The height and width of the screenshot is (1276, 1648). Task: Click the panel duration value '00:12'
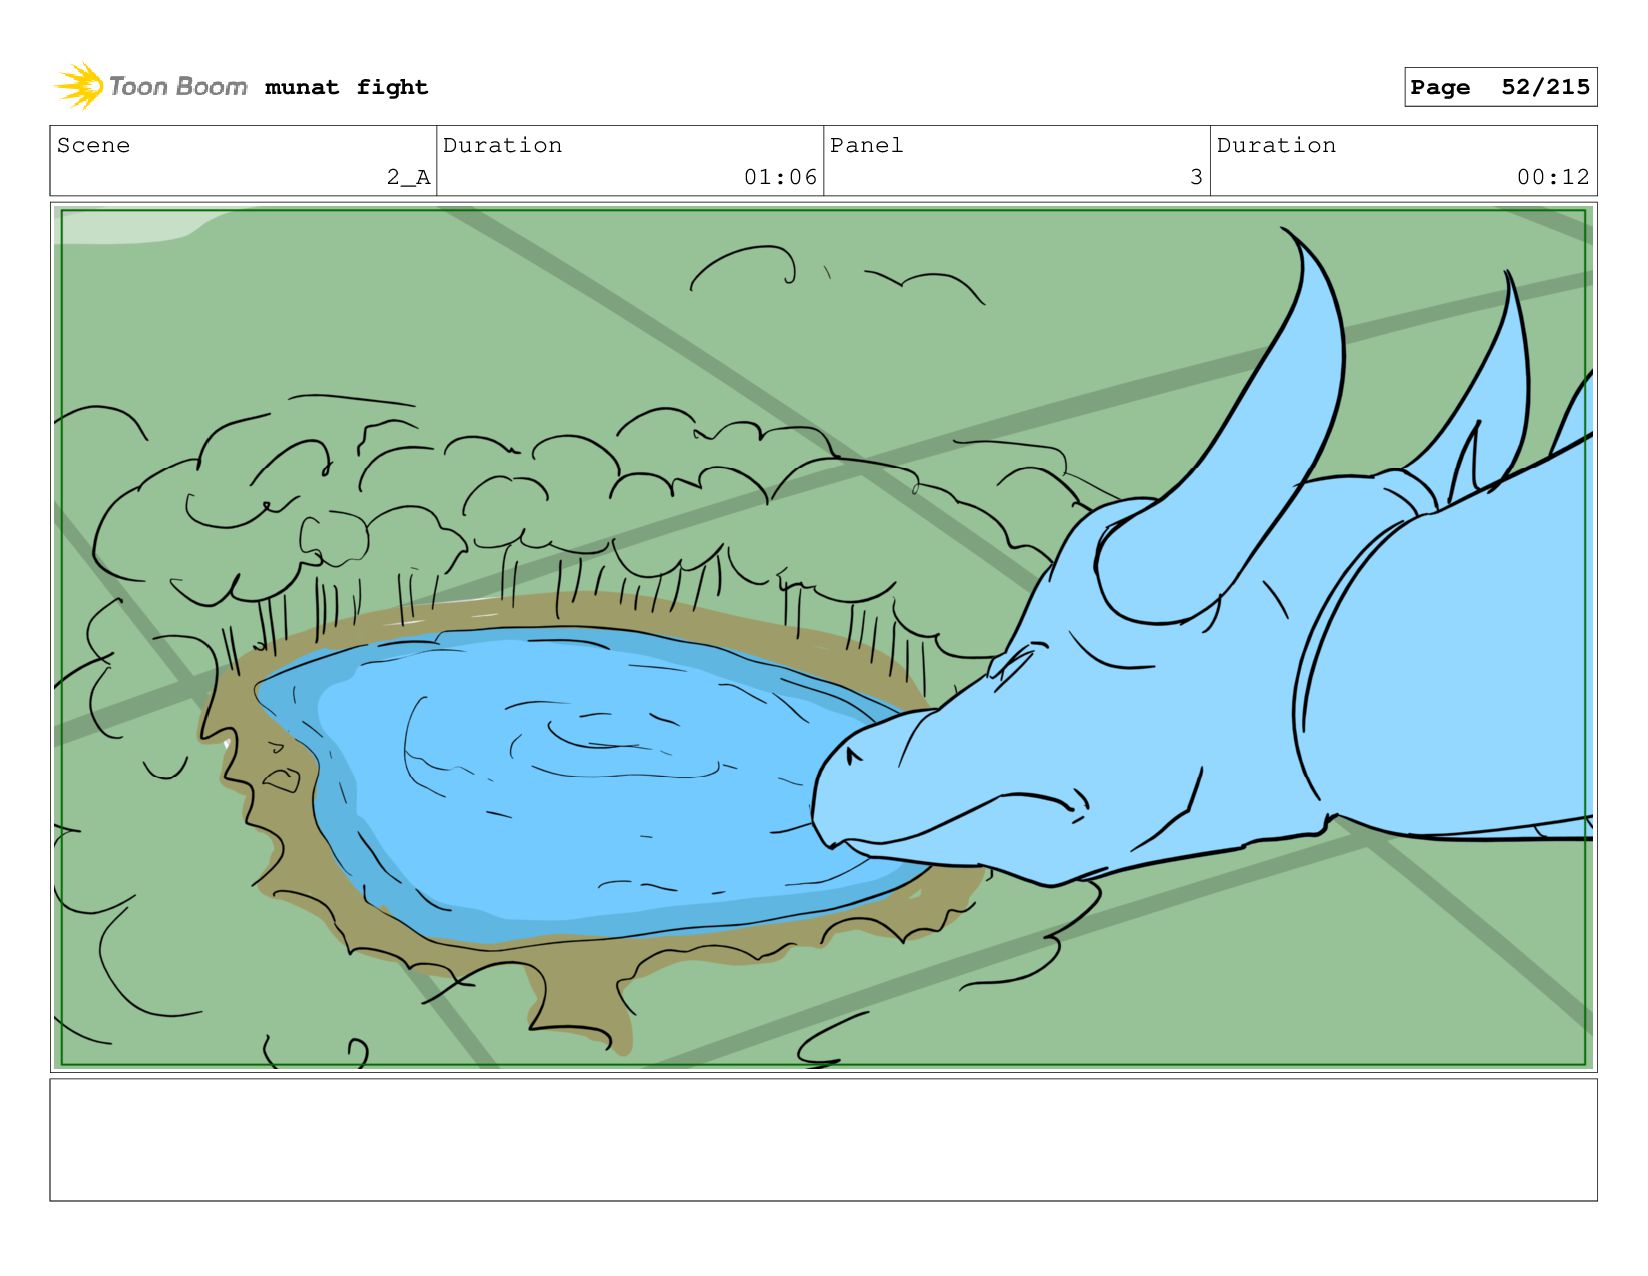coord(1553,177)
